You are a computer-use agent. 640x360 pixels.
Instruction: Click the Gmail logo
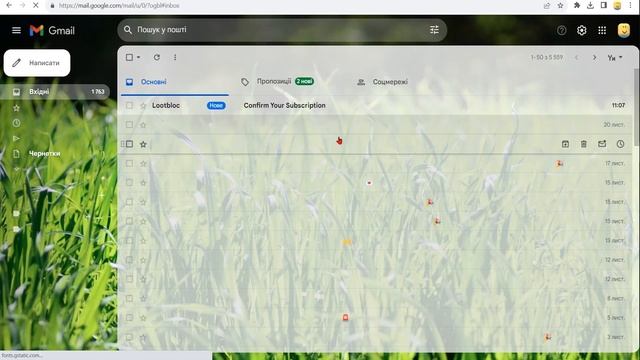click(x=52, y=30)
